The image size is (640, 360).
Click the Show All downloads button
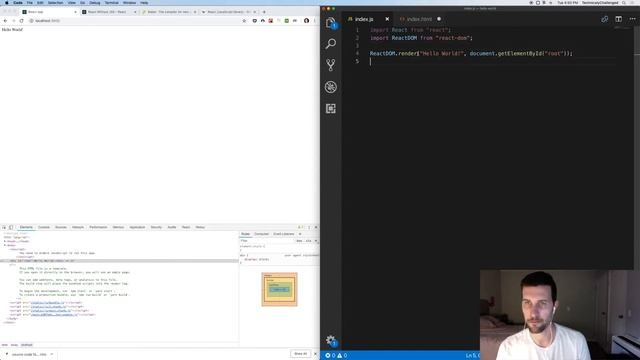(300, 354)
